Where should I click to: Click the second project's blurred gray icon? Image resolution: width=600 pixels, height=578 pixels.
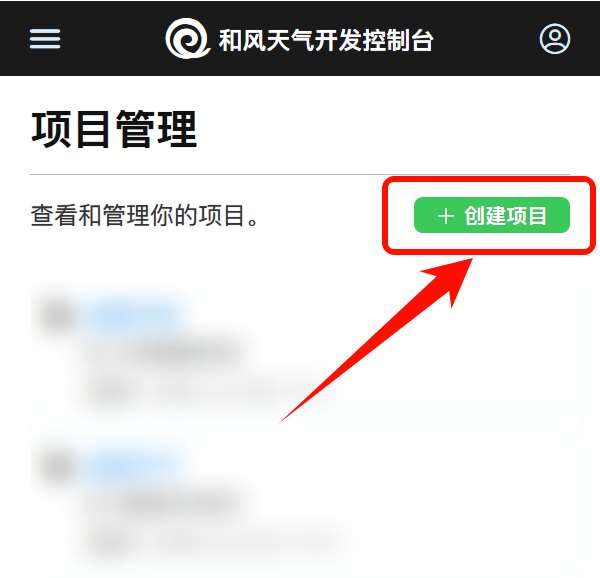click(x=57, y=466)
